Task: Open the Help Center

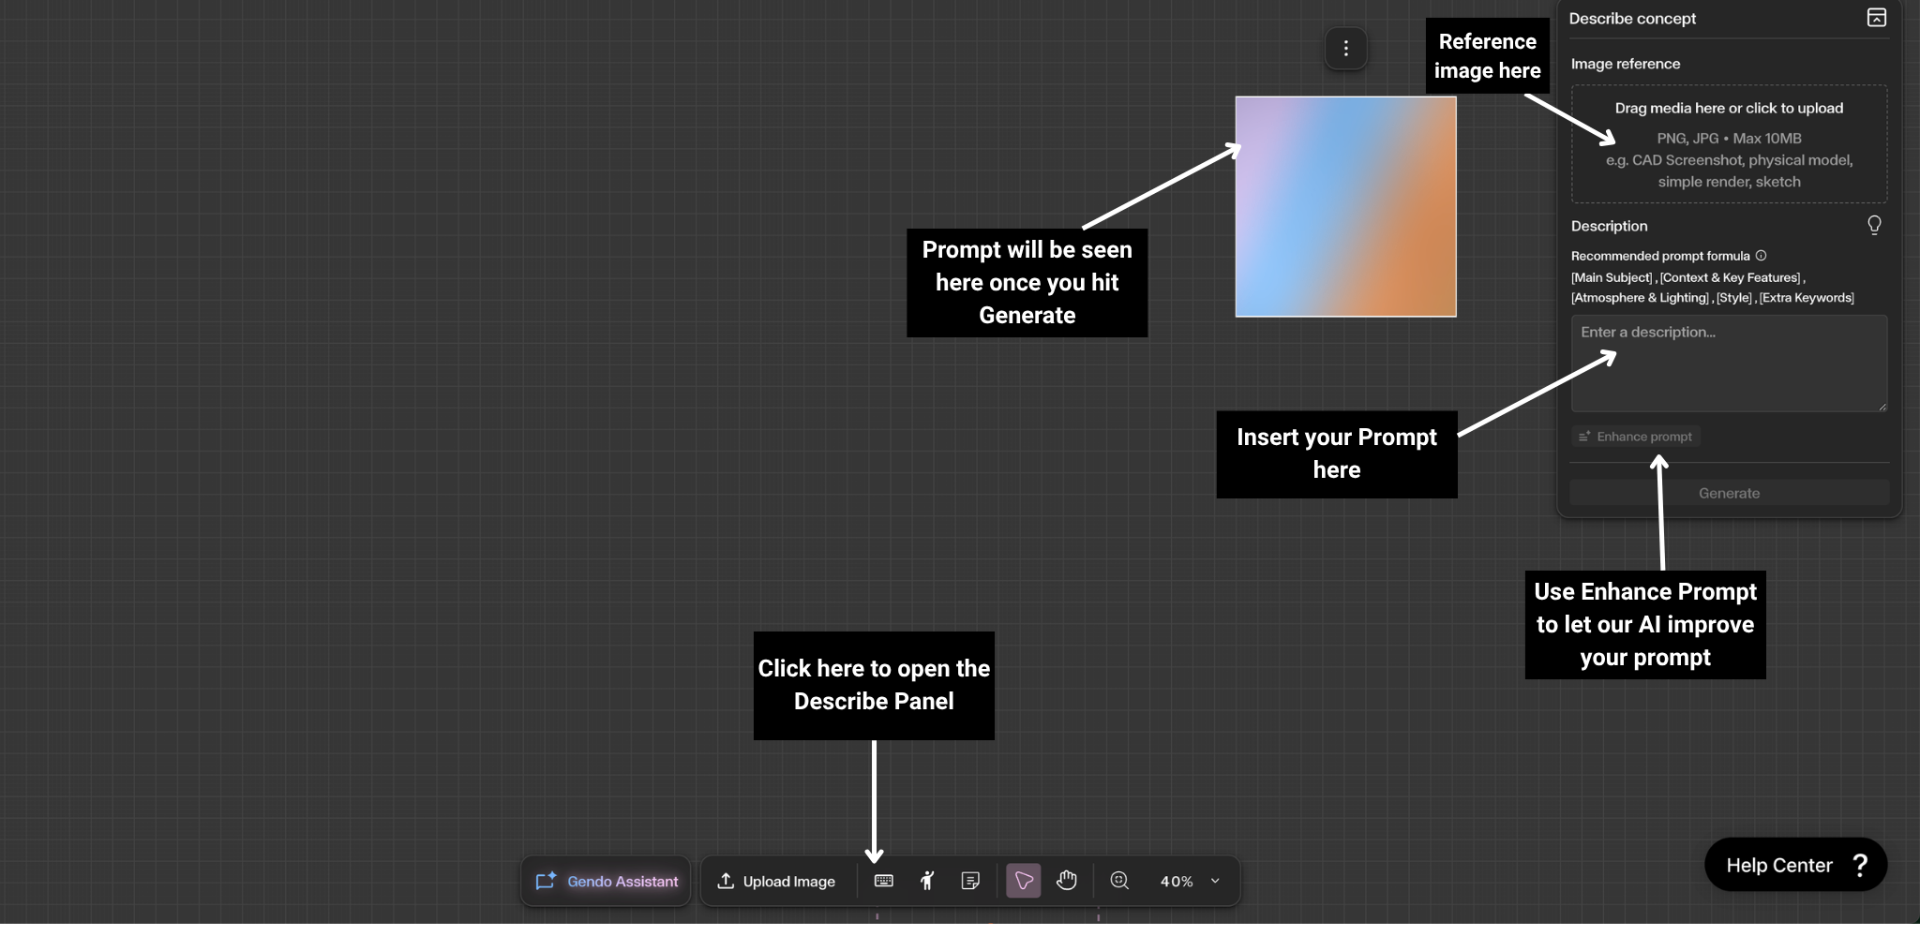Action: click(1779, 865)
